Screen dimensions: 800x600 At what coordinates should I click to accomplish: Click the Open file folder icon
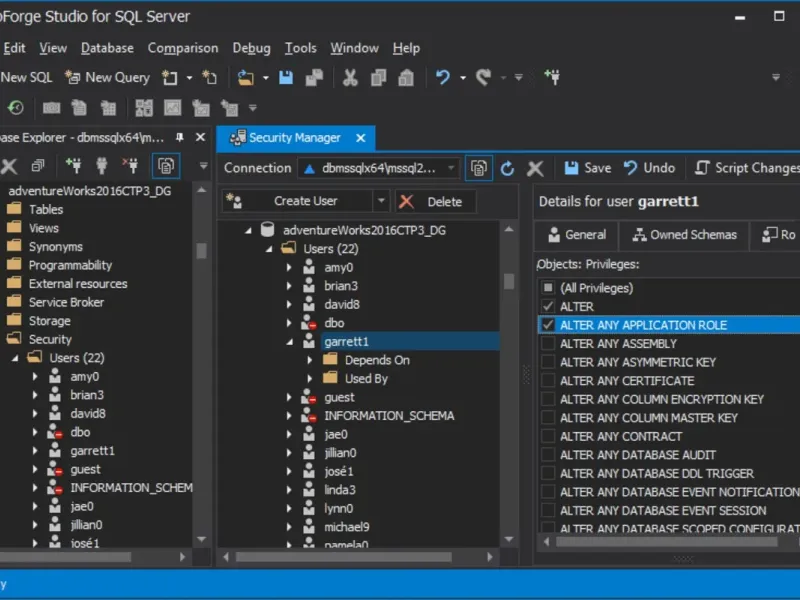click(x=245, y=77)
